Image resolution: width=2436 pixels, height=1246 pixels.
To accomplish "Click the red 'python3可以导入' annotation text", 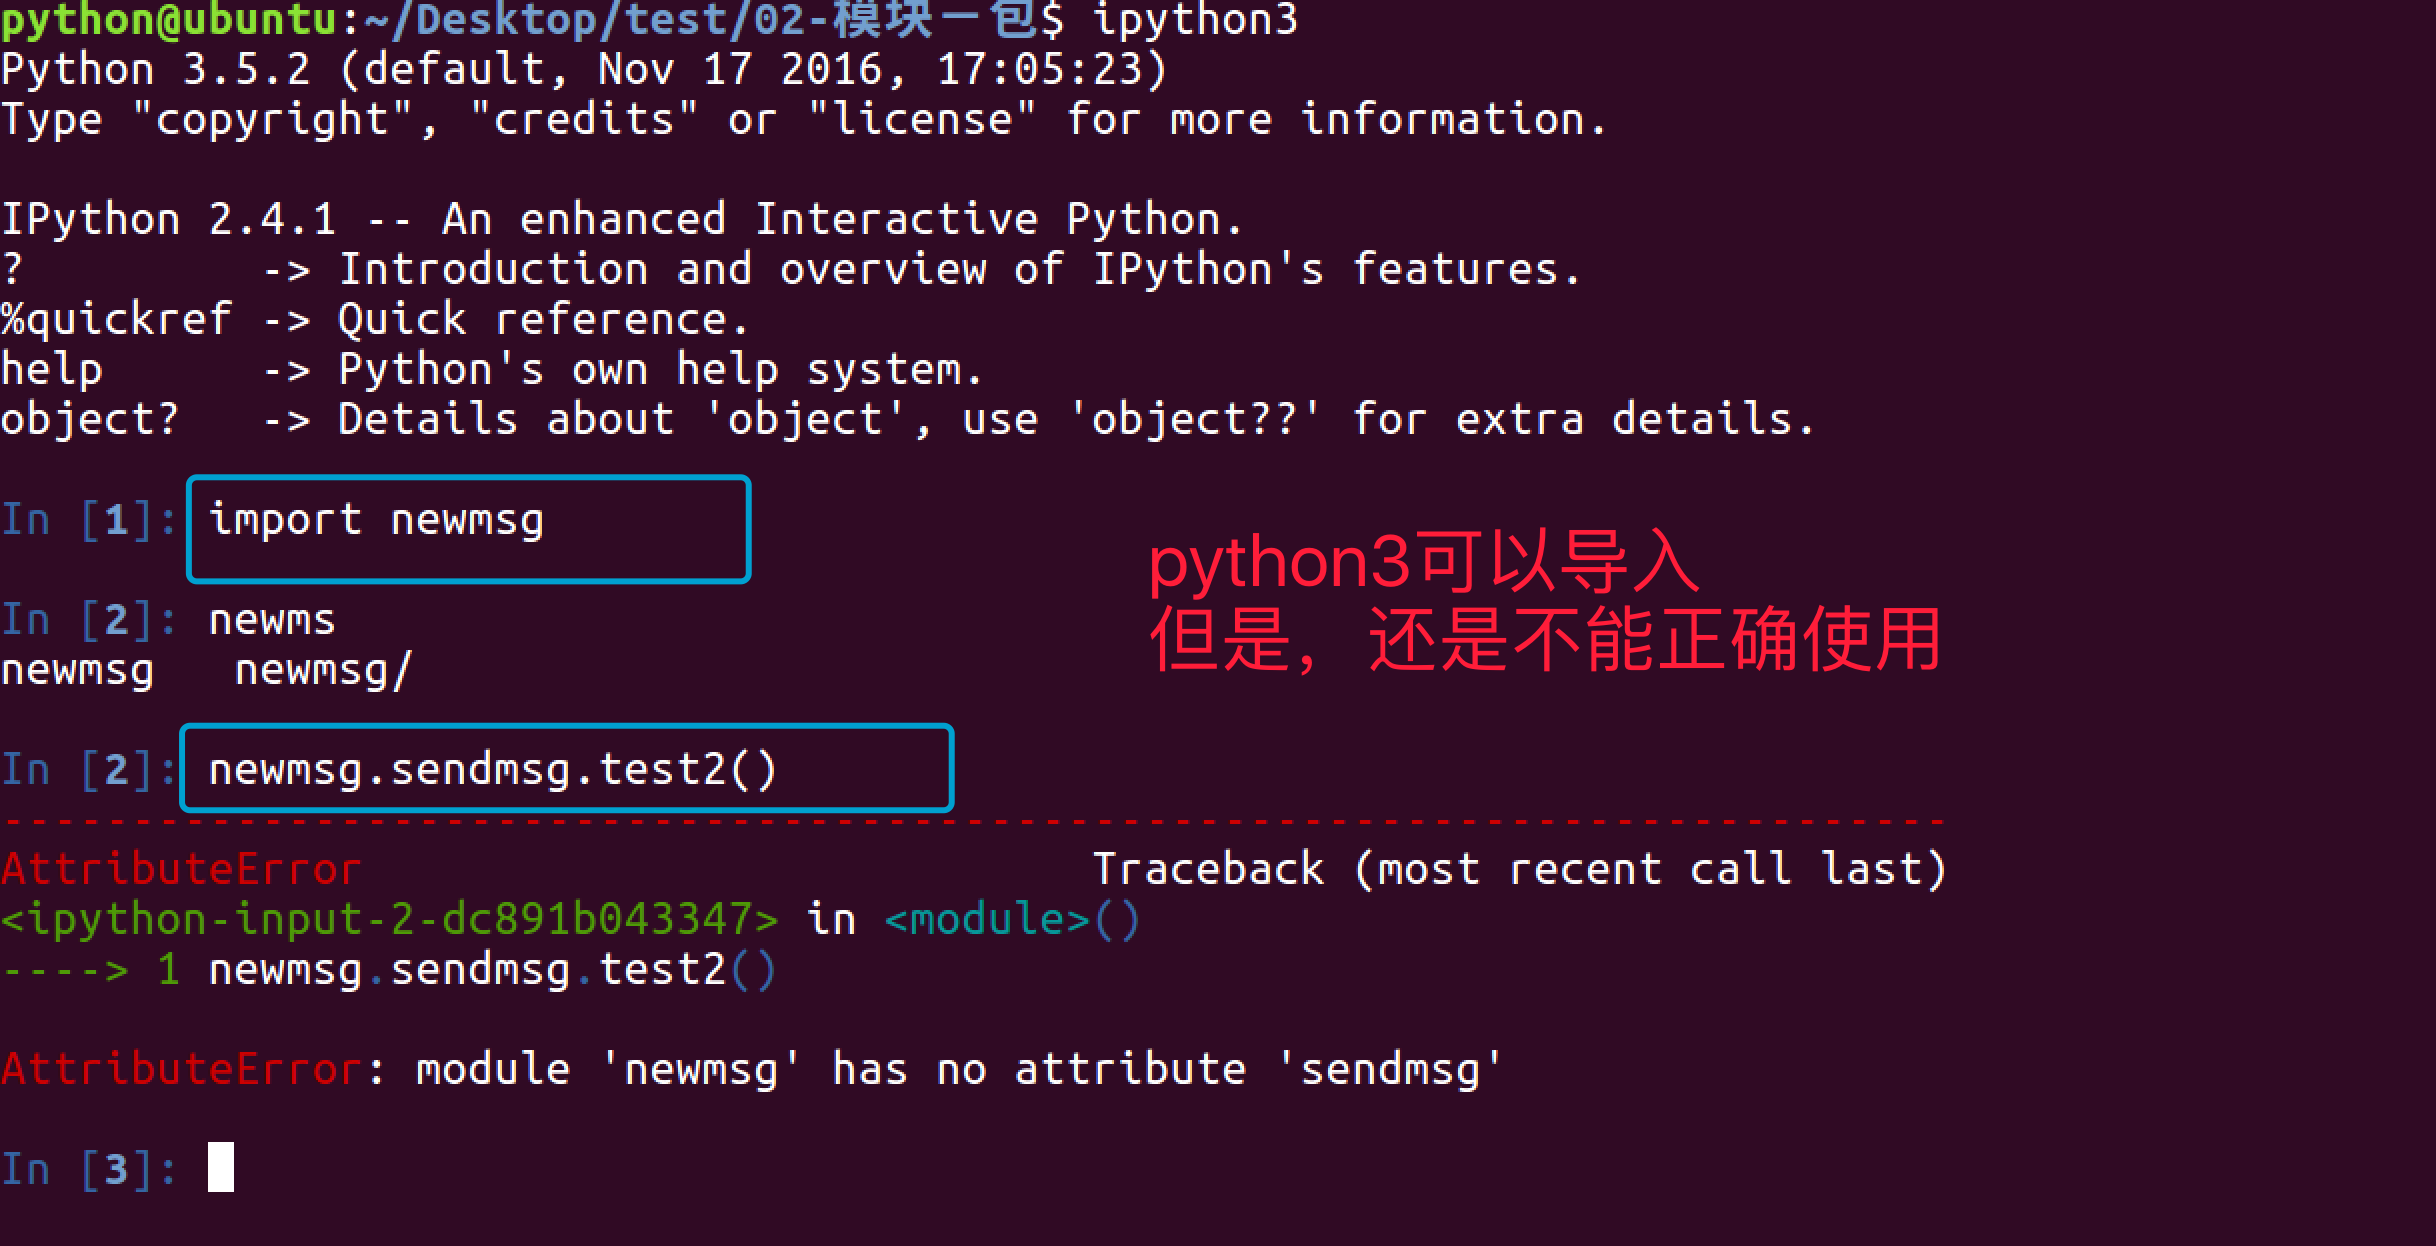I will (x=1423, y=562).
